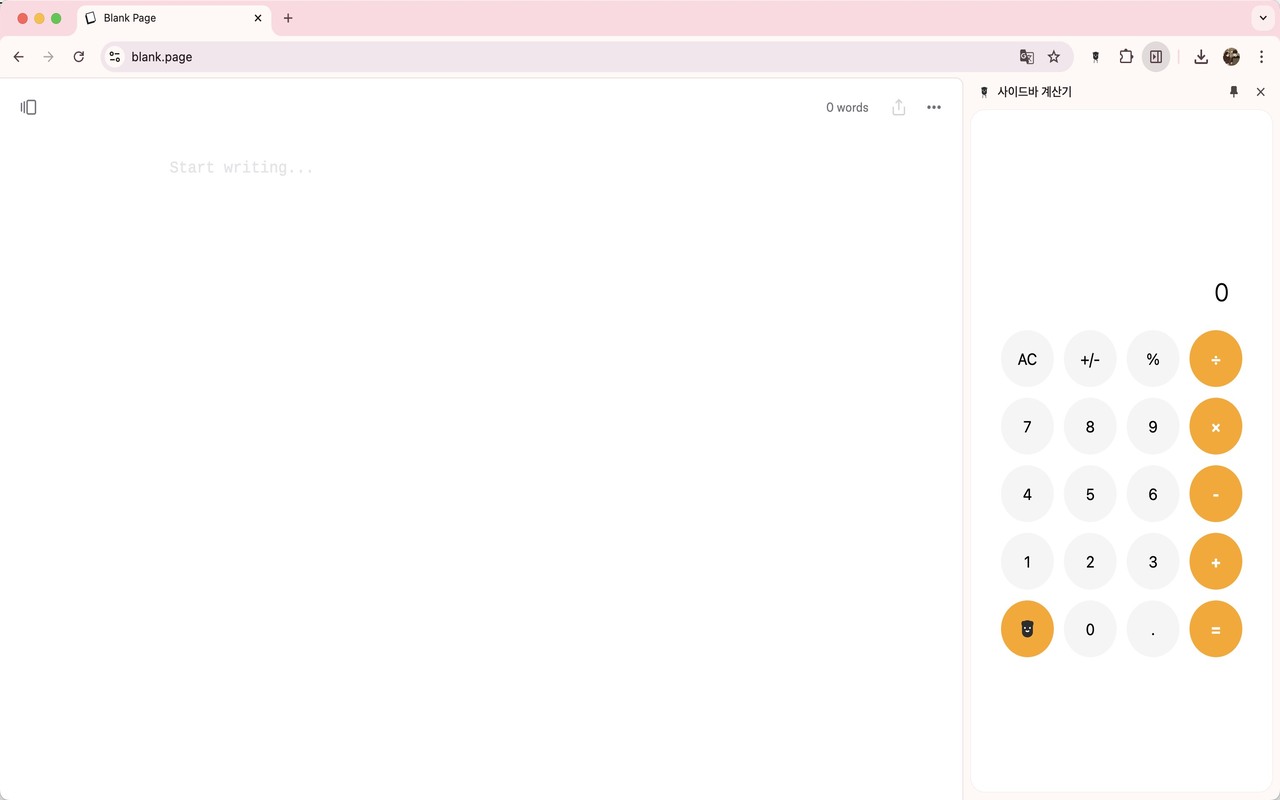Click calculator digit 5
Screen dimensions: 1280x800
(1090, 494)
